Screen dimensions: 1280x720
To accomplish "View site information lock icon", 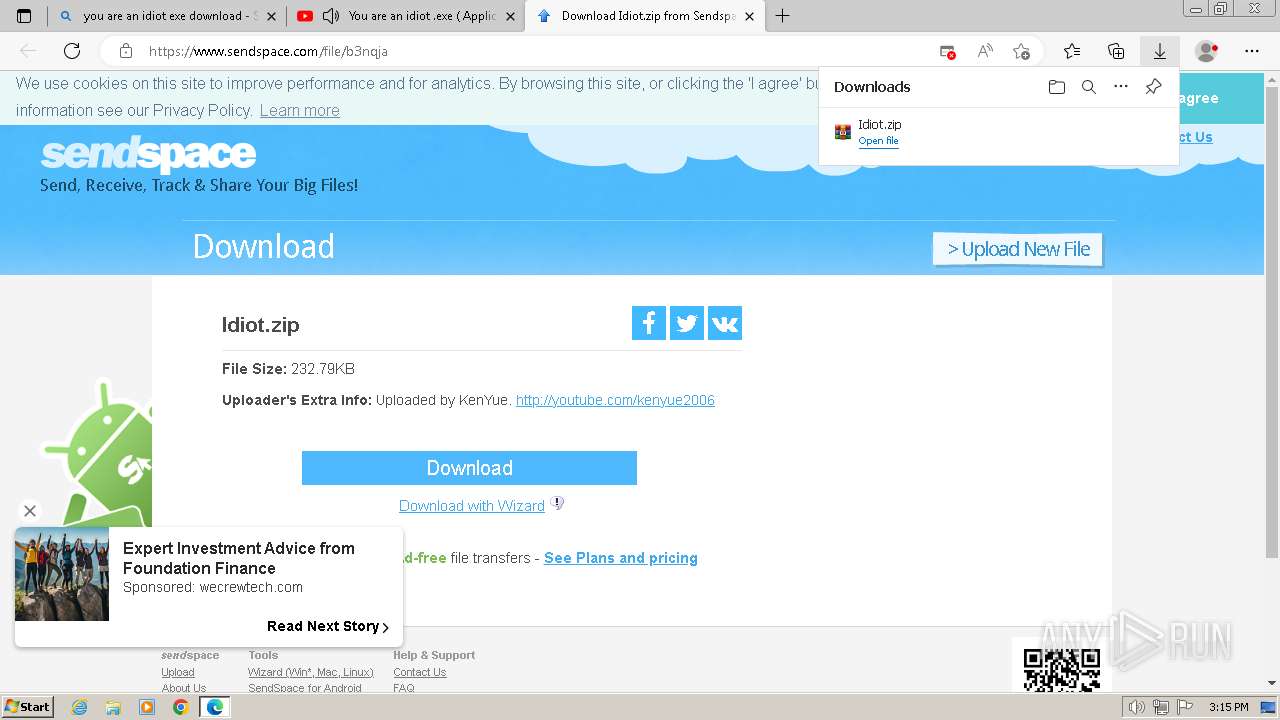I will [x=126, y=51].
